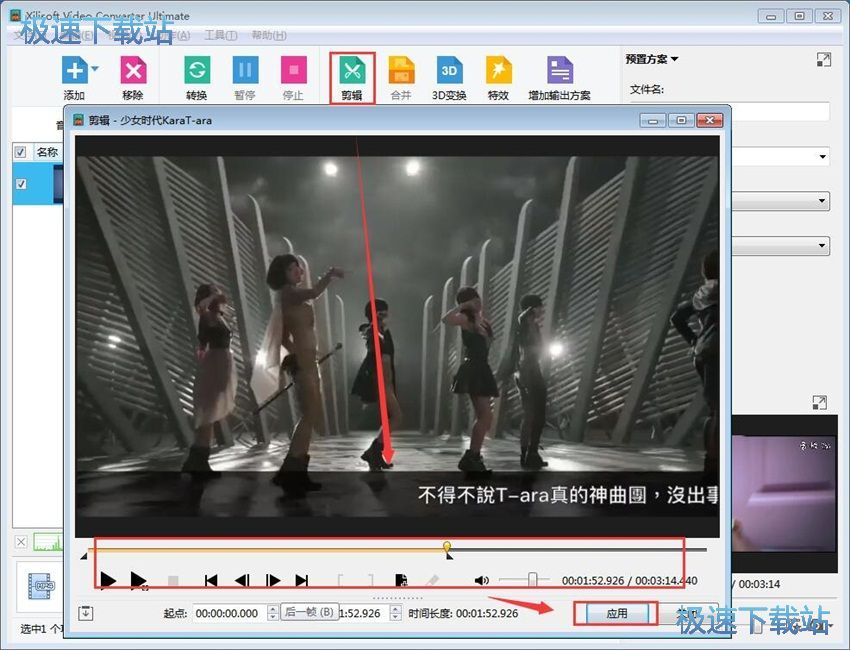Screen dimensions: 850x650
Task: Click the 名称 column header
Action: point(47,152)
